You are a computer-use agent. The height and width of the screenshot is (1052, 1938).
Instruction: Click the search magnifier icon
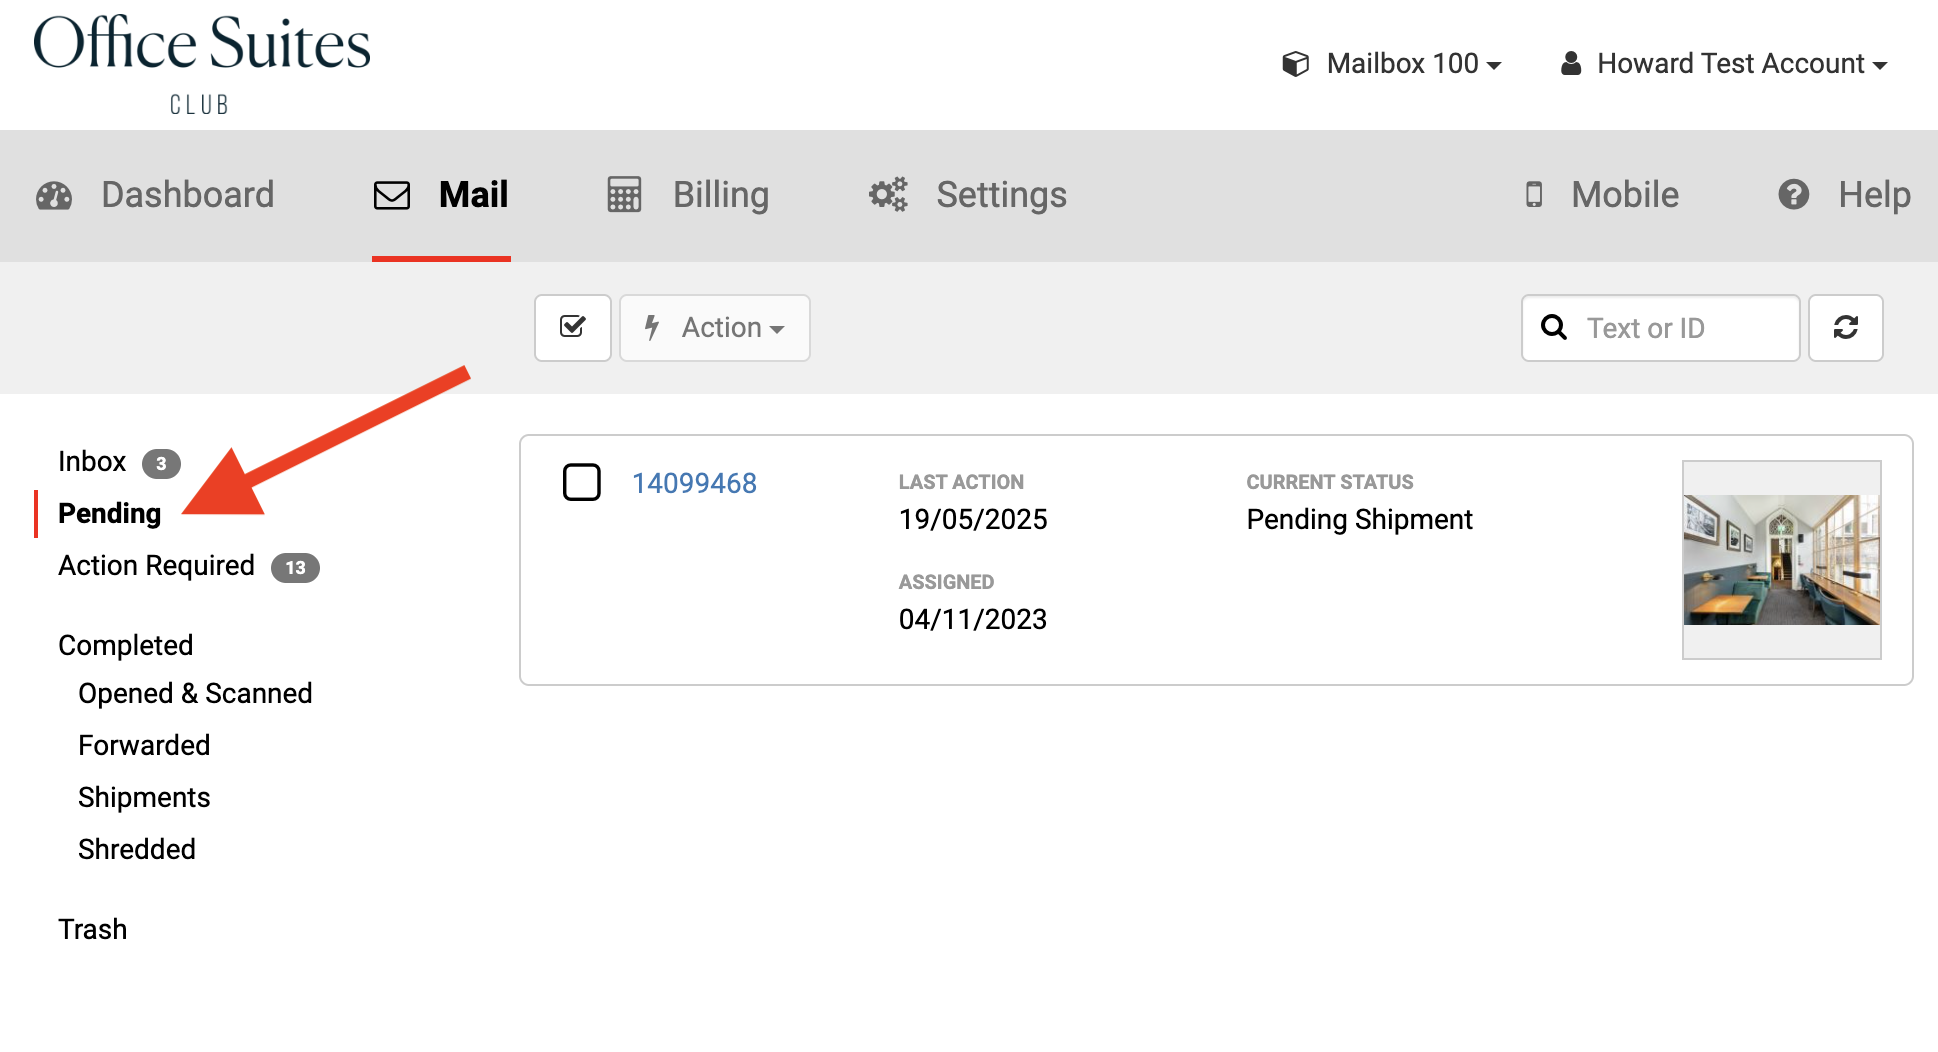(x=1553, y=327)
